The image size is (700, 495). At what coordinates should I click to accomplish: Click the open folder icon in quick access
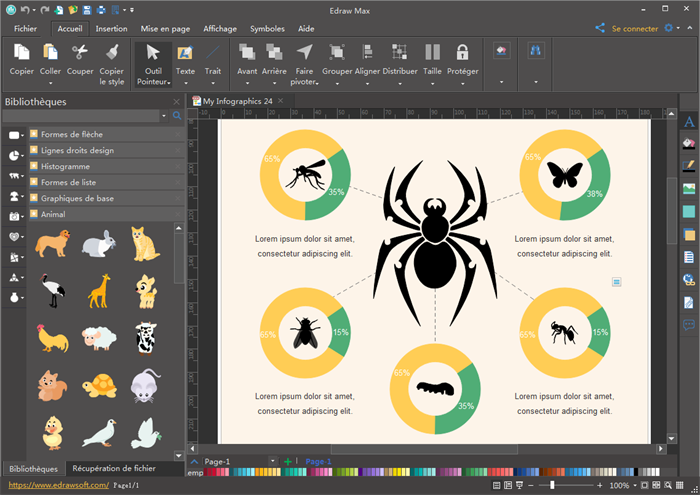click(x=73, y=10)
